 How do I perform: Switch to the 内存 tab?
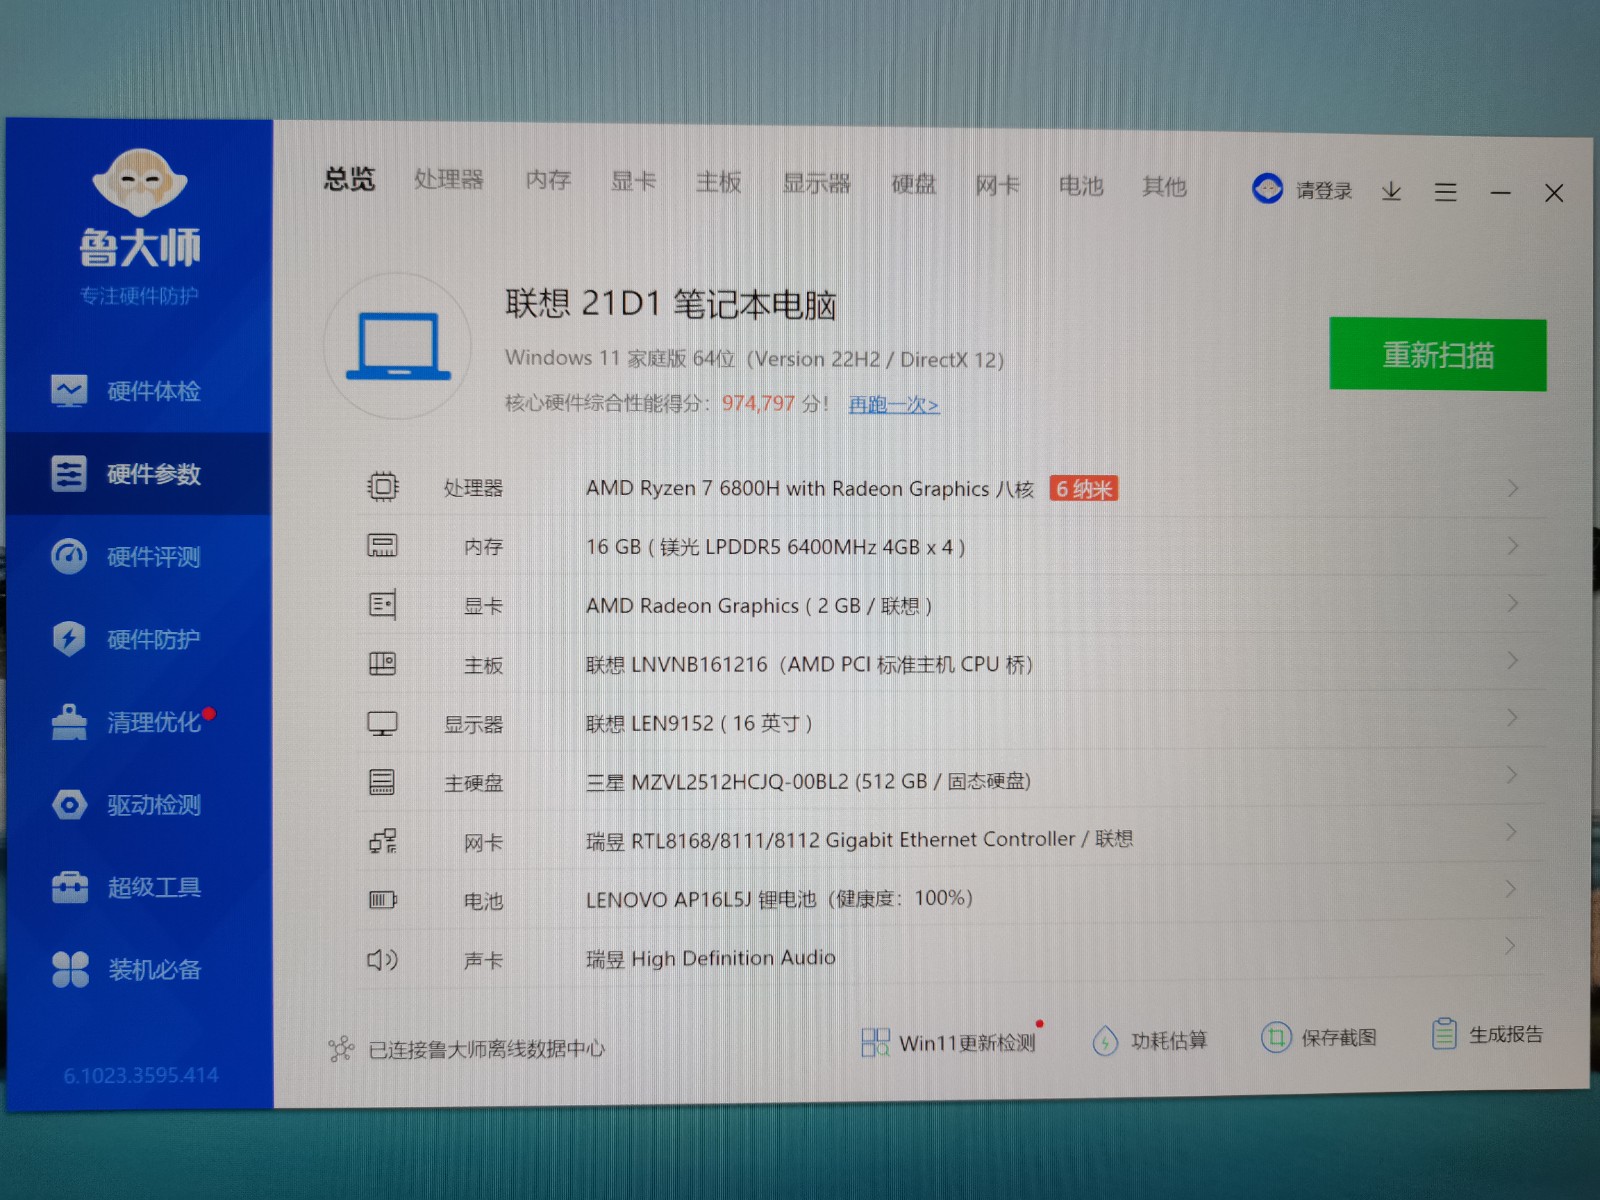(548, 180)
